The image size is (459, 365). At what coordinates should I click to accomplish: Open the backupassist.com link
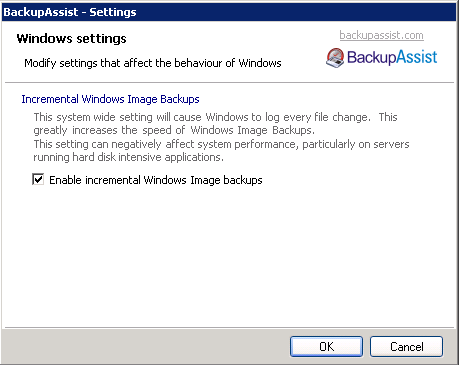pyautogui.click(x=381, y=35)
